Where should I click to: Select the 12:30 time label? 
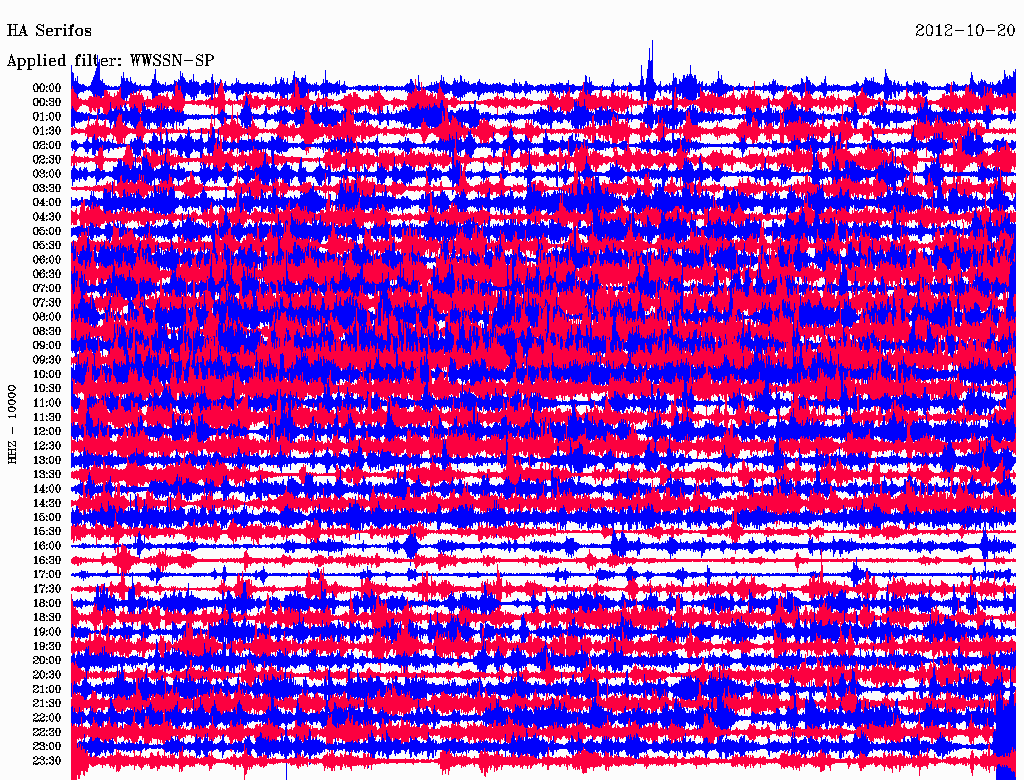47,446
